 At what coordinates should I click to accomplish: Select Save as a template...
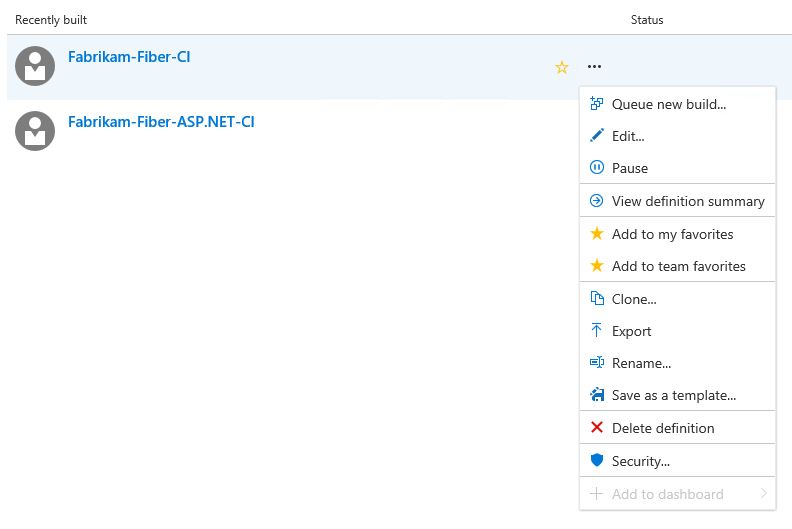677,395
